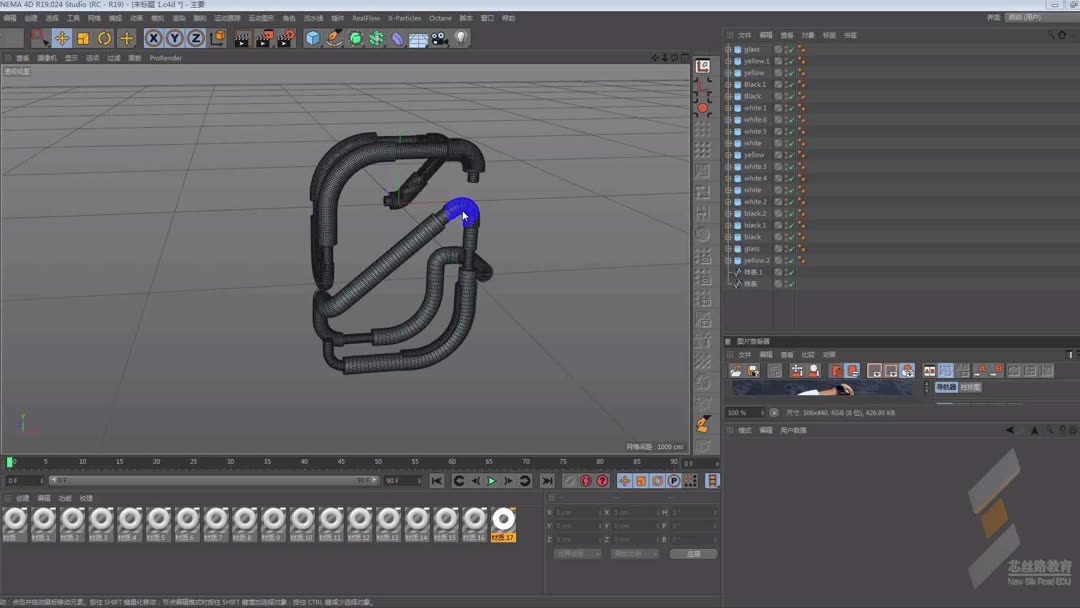This screenshot has width=1080, height=608.
Task: Expand the white.3 object tree
Action: [729, 166]
